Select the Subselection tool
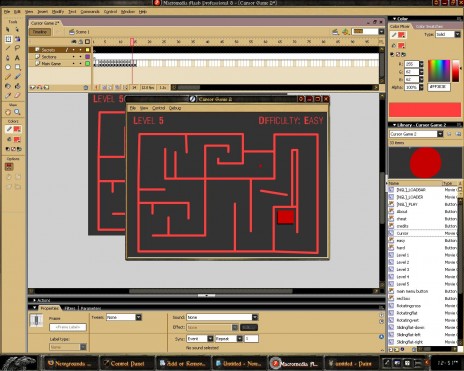 (x=17, y=30)
